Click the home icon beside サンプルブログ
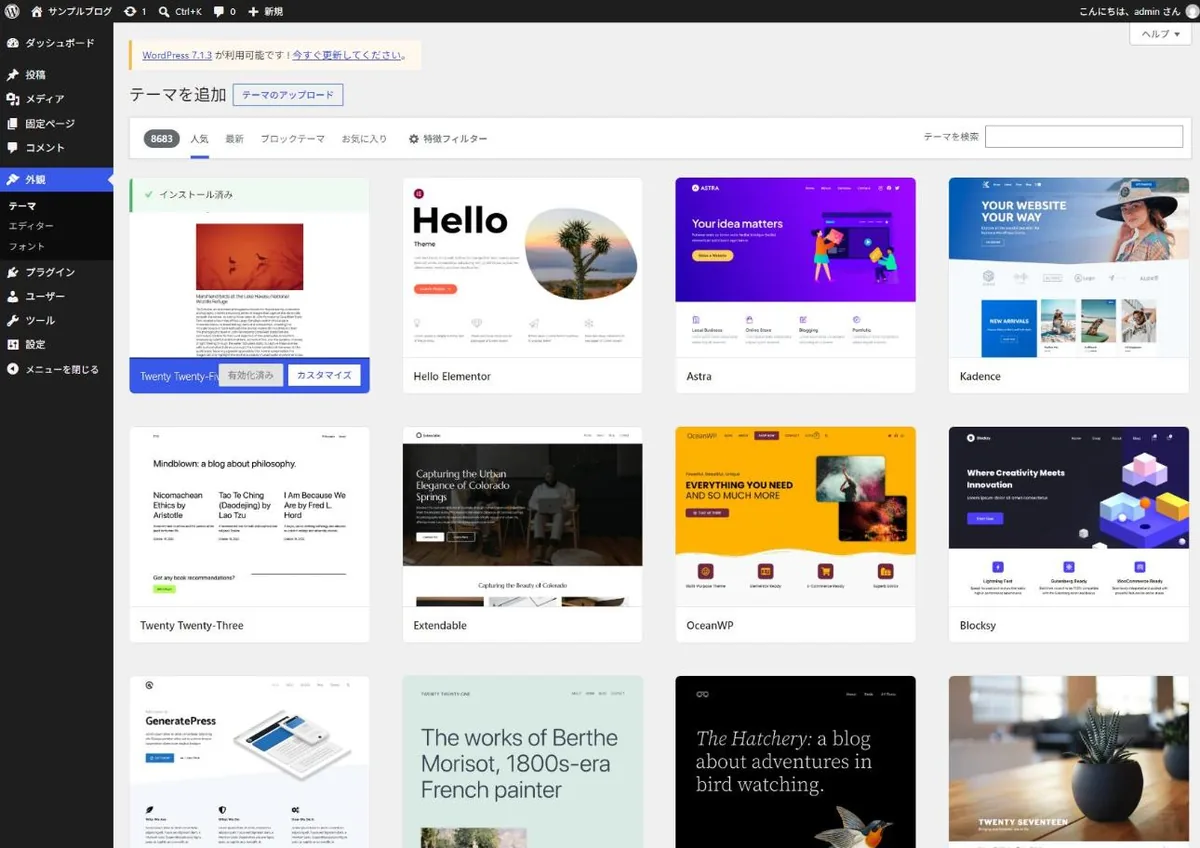The height and width of the screenshot is (848, 1200). (x=37, y=11)
